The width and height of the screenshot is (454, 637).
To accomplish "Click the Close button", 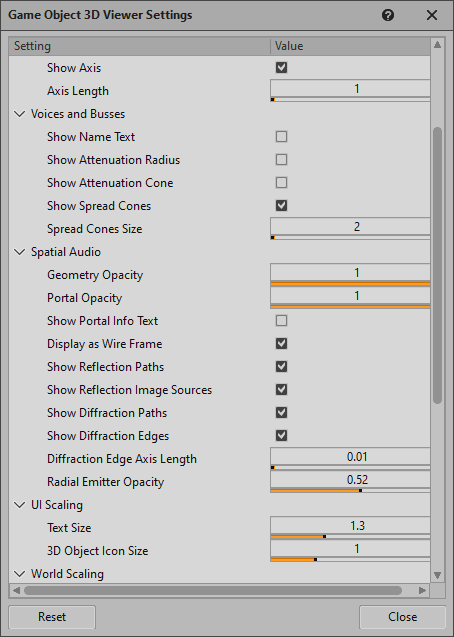I will coord(402,617).
